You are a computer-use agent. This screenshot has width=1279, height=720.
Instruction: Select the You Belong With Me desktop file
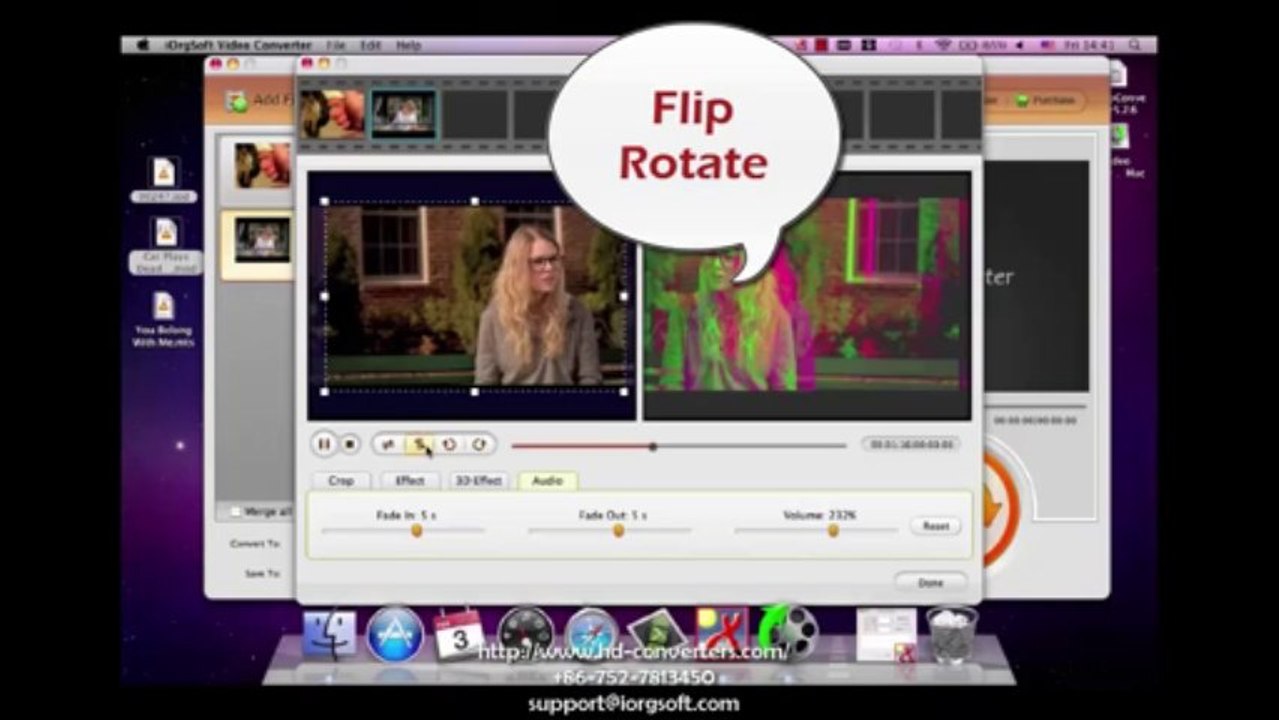point(164,319)
